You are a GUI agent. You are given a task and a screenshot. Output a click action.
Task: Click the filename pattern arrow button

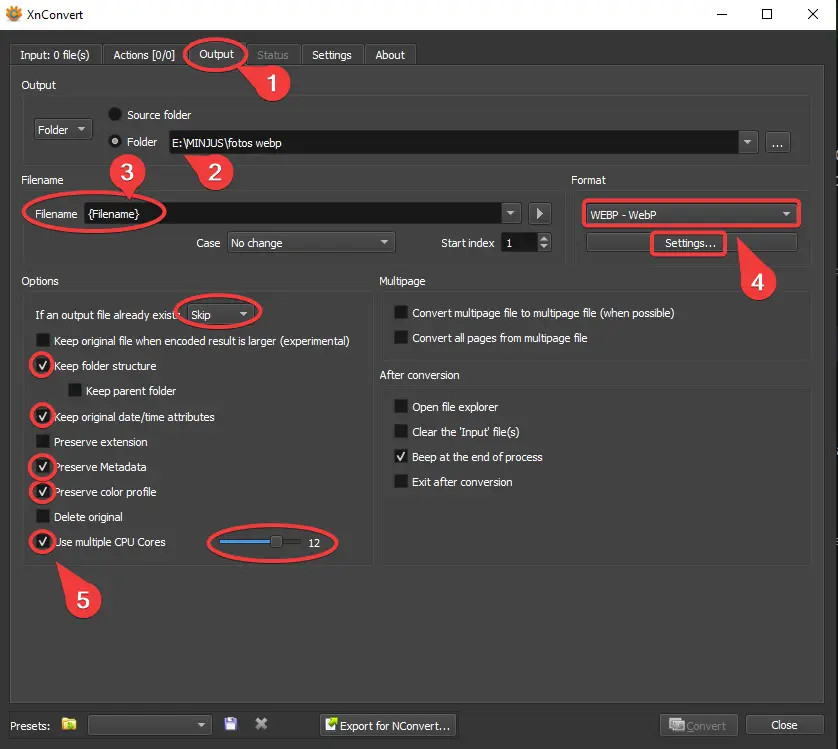coord(540,213)
